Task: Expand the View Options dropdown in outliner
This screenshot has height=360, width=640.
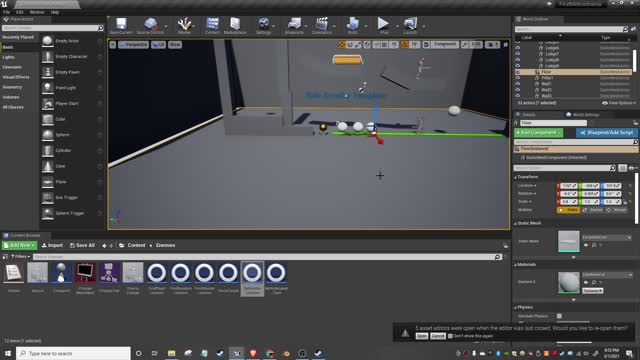Action: click(x=618, y=103)
